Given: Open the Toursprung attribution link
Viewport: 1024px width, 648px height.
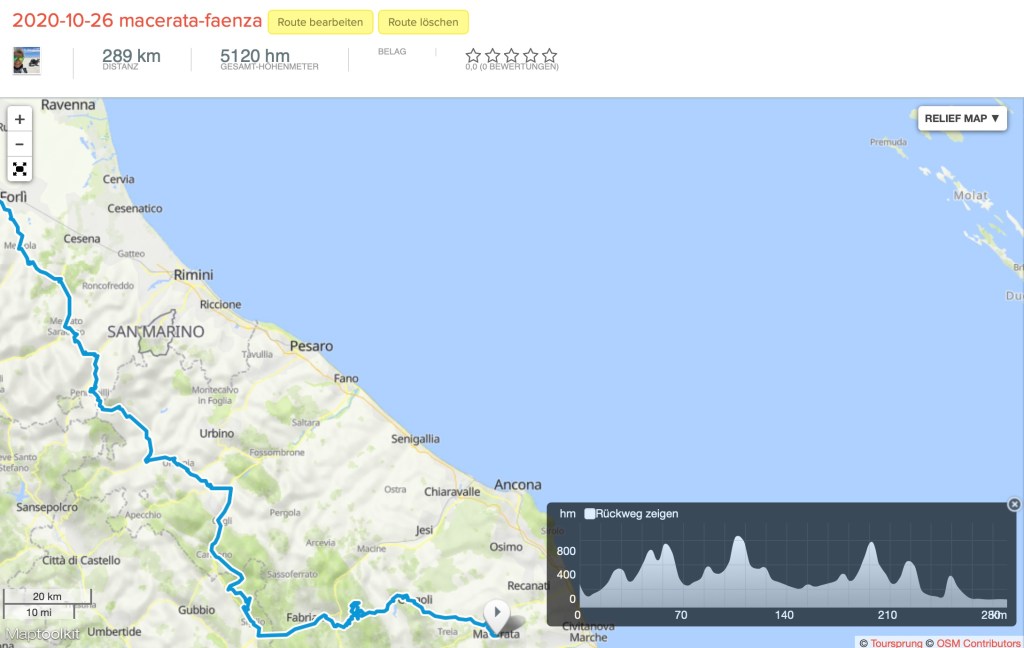Looking at the screenshot, I should pos(898,642).
